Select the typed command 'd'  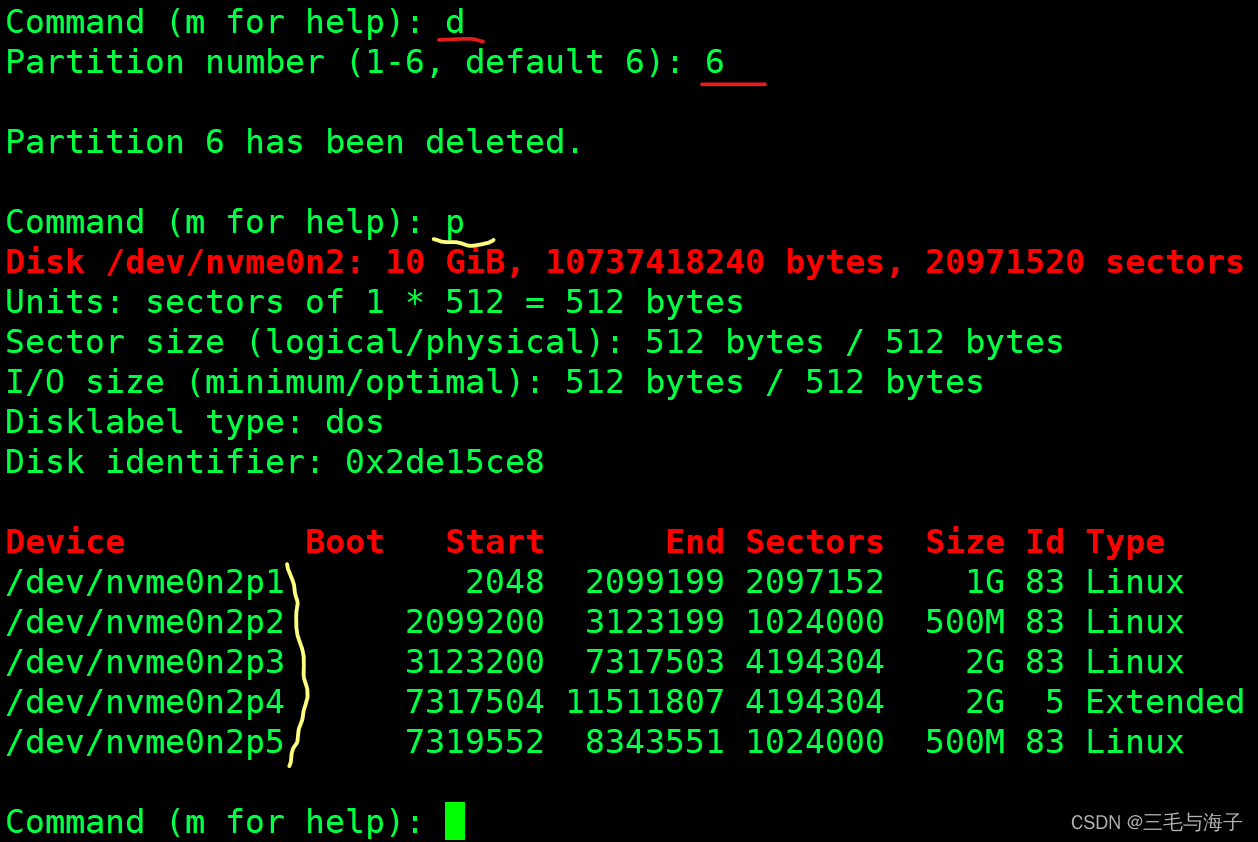point(455,21)
